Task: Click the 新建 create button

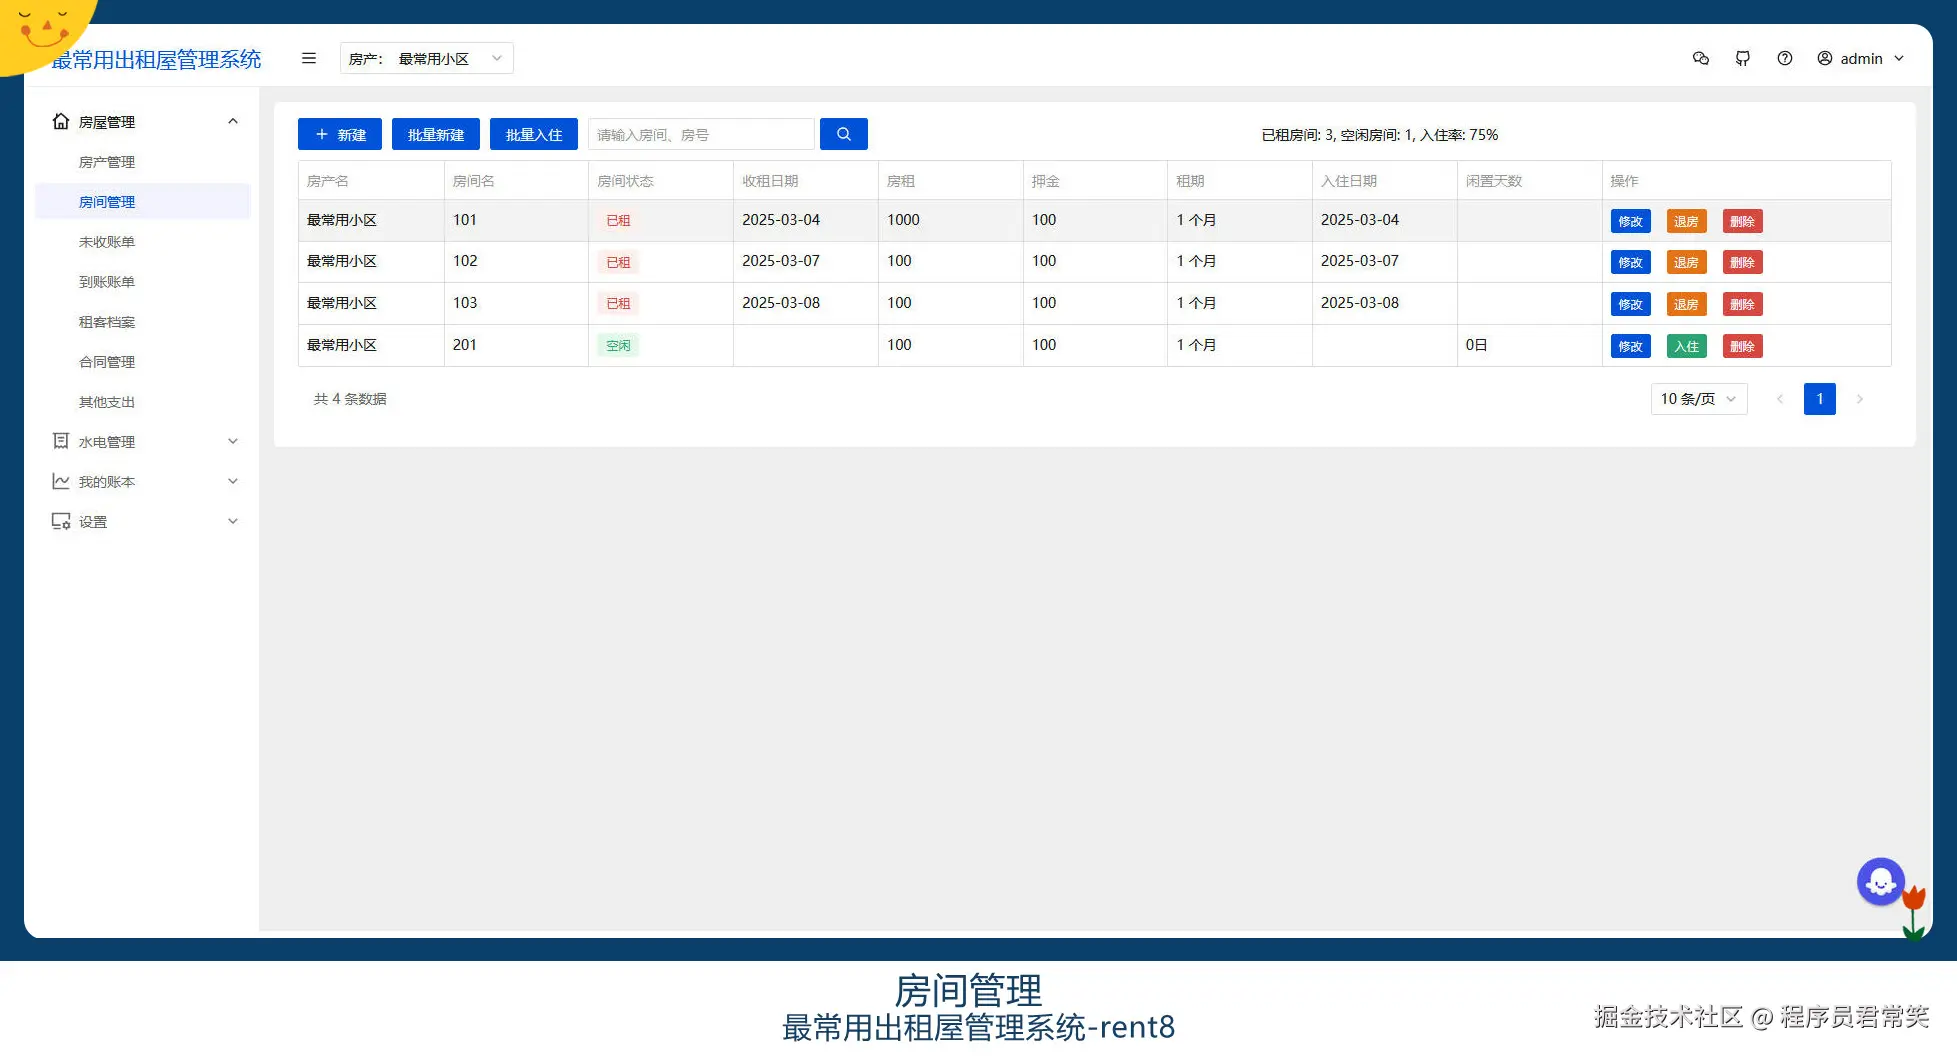Action: pos(339,133)
